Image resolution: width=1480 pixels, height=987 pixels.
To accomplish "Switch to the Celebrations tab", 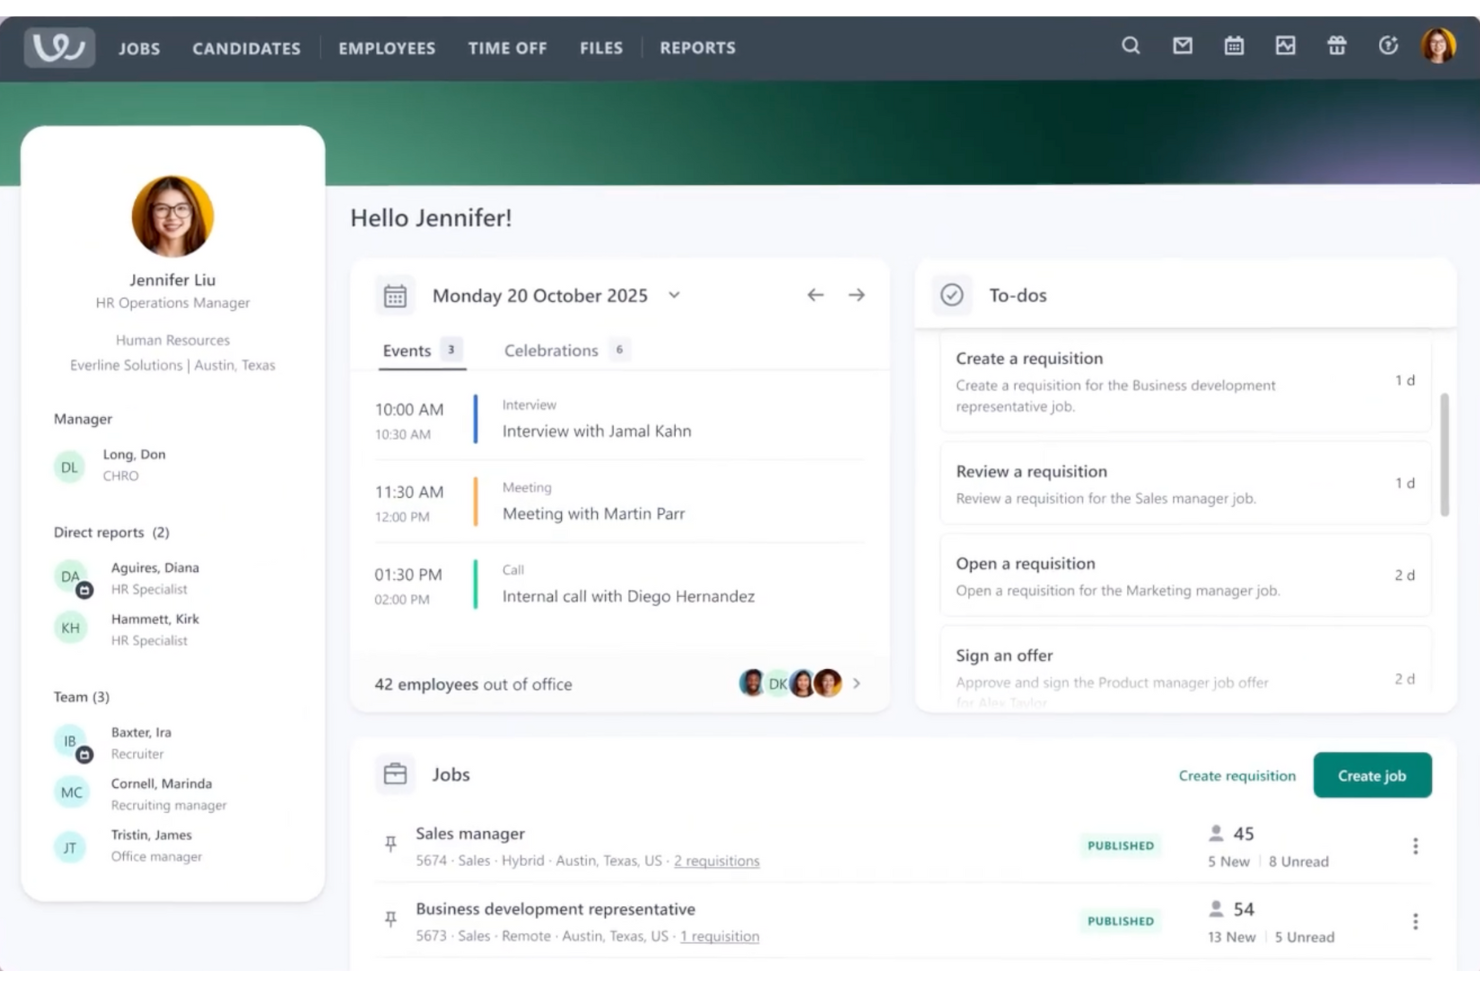I will (551, 350).
